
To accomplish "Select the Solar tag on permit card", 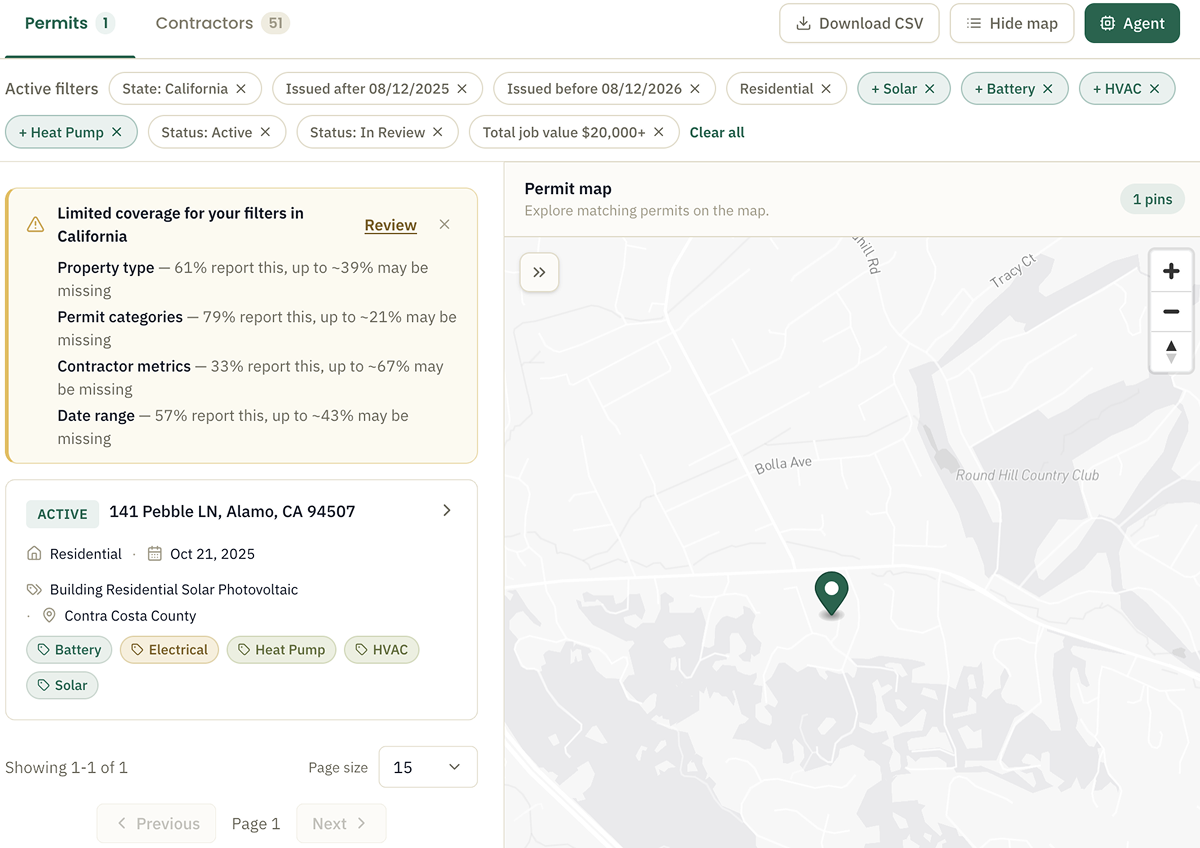I will coord(62,686).
